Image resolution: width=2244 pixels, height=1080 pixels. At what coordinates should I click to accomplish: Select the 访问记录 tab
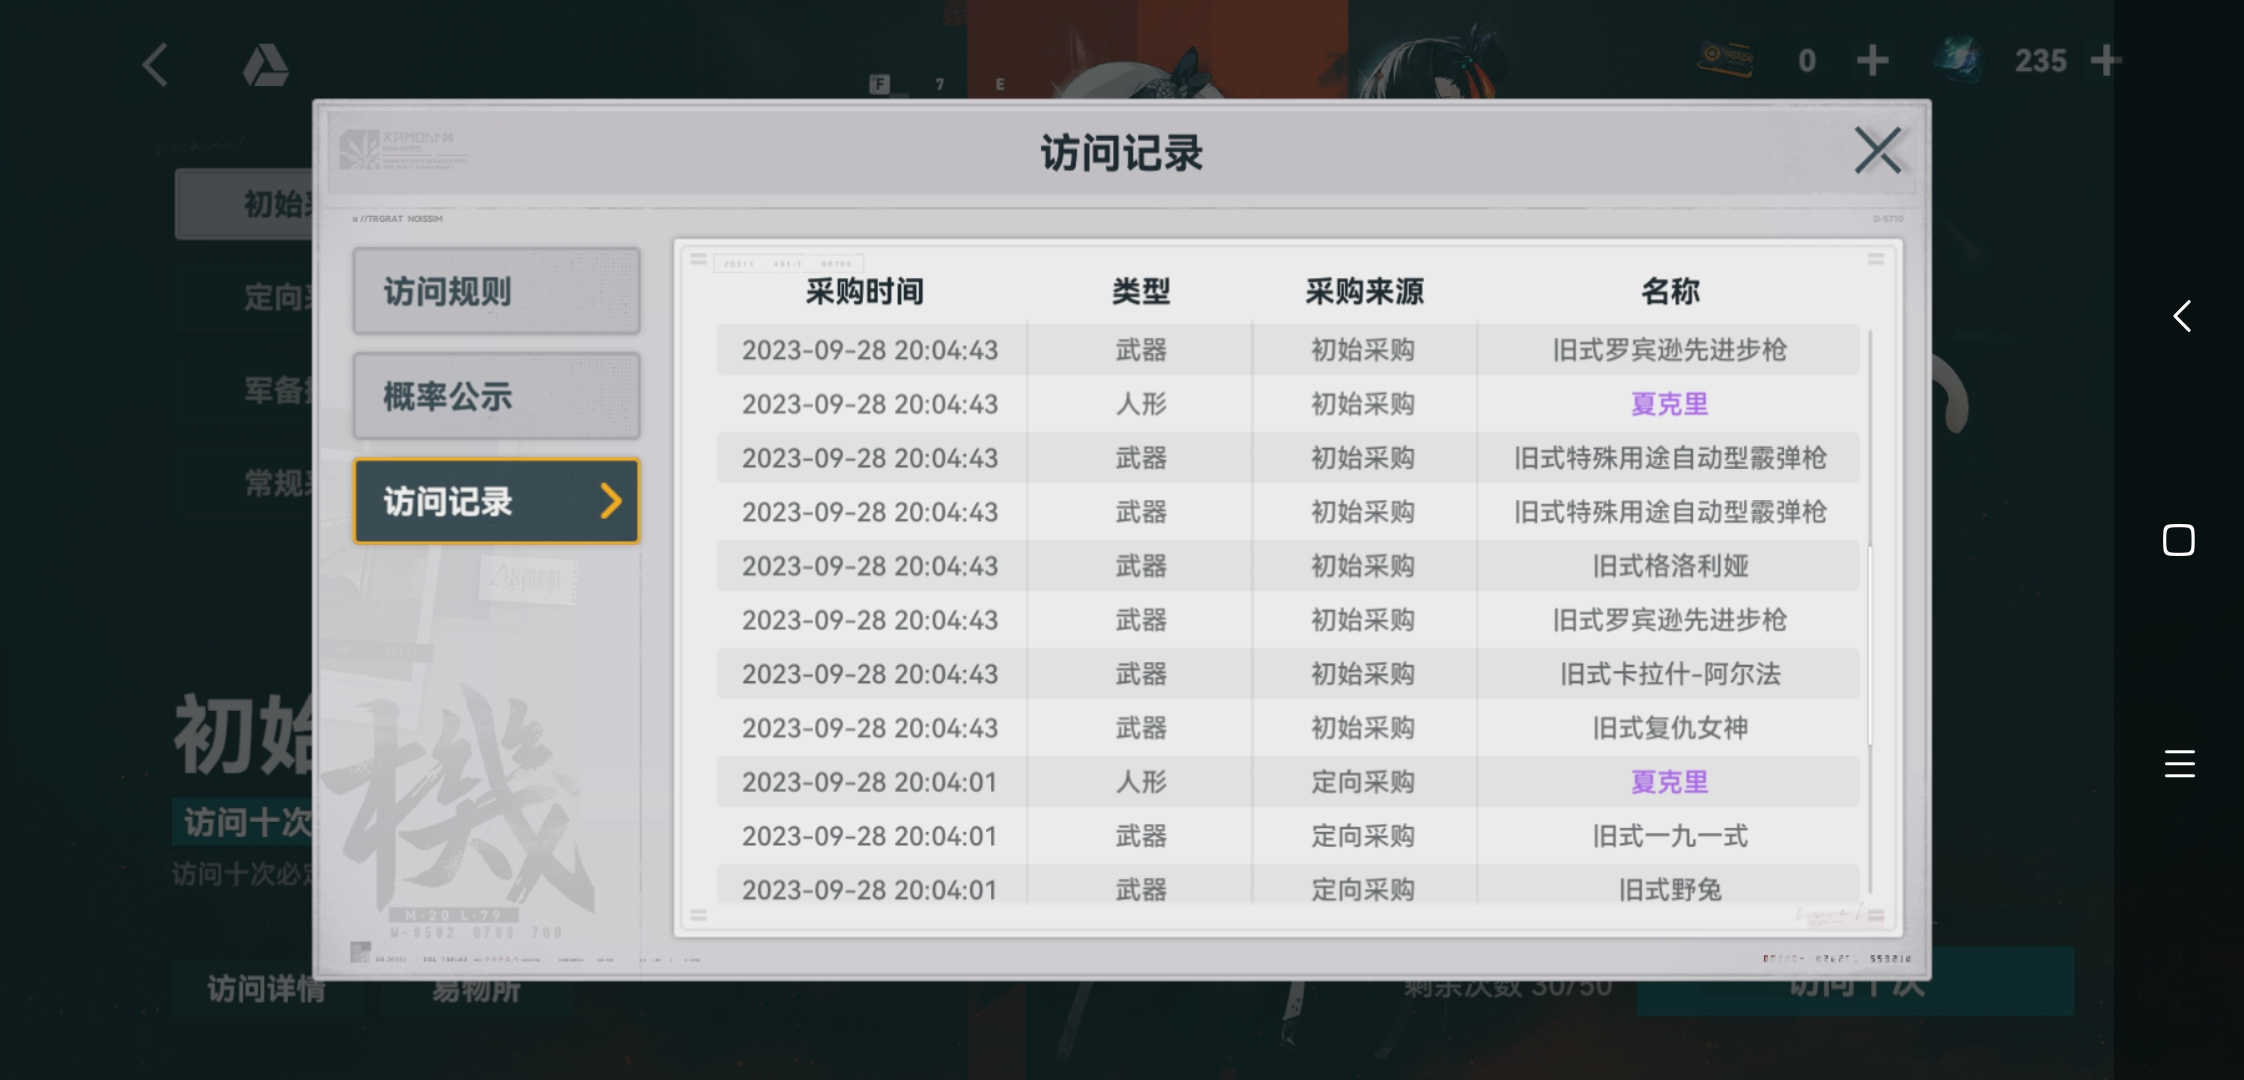click(496, 501)
